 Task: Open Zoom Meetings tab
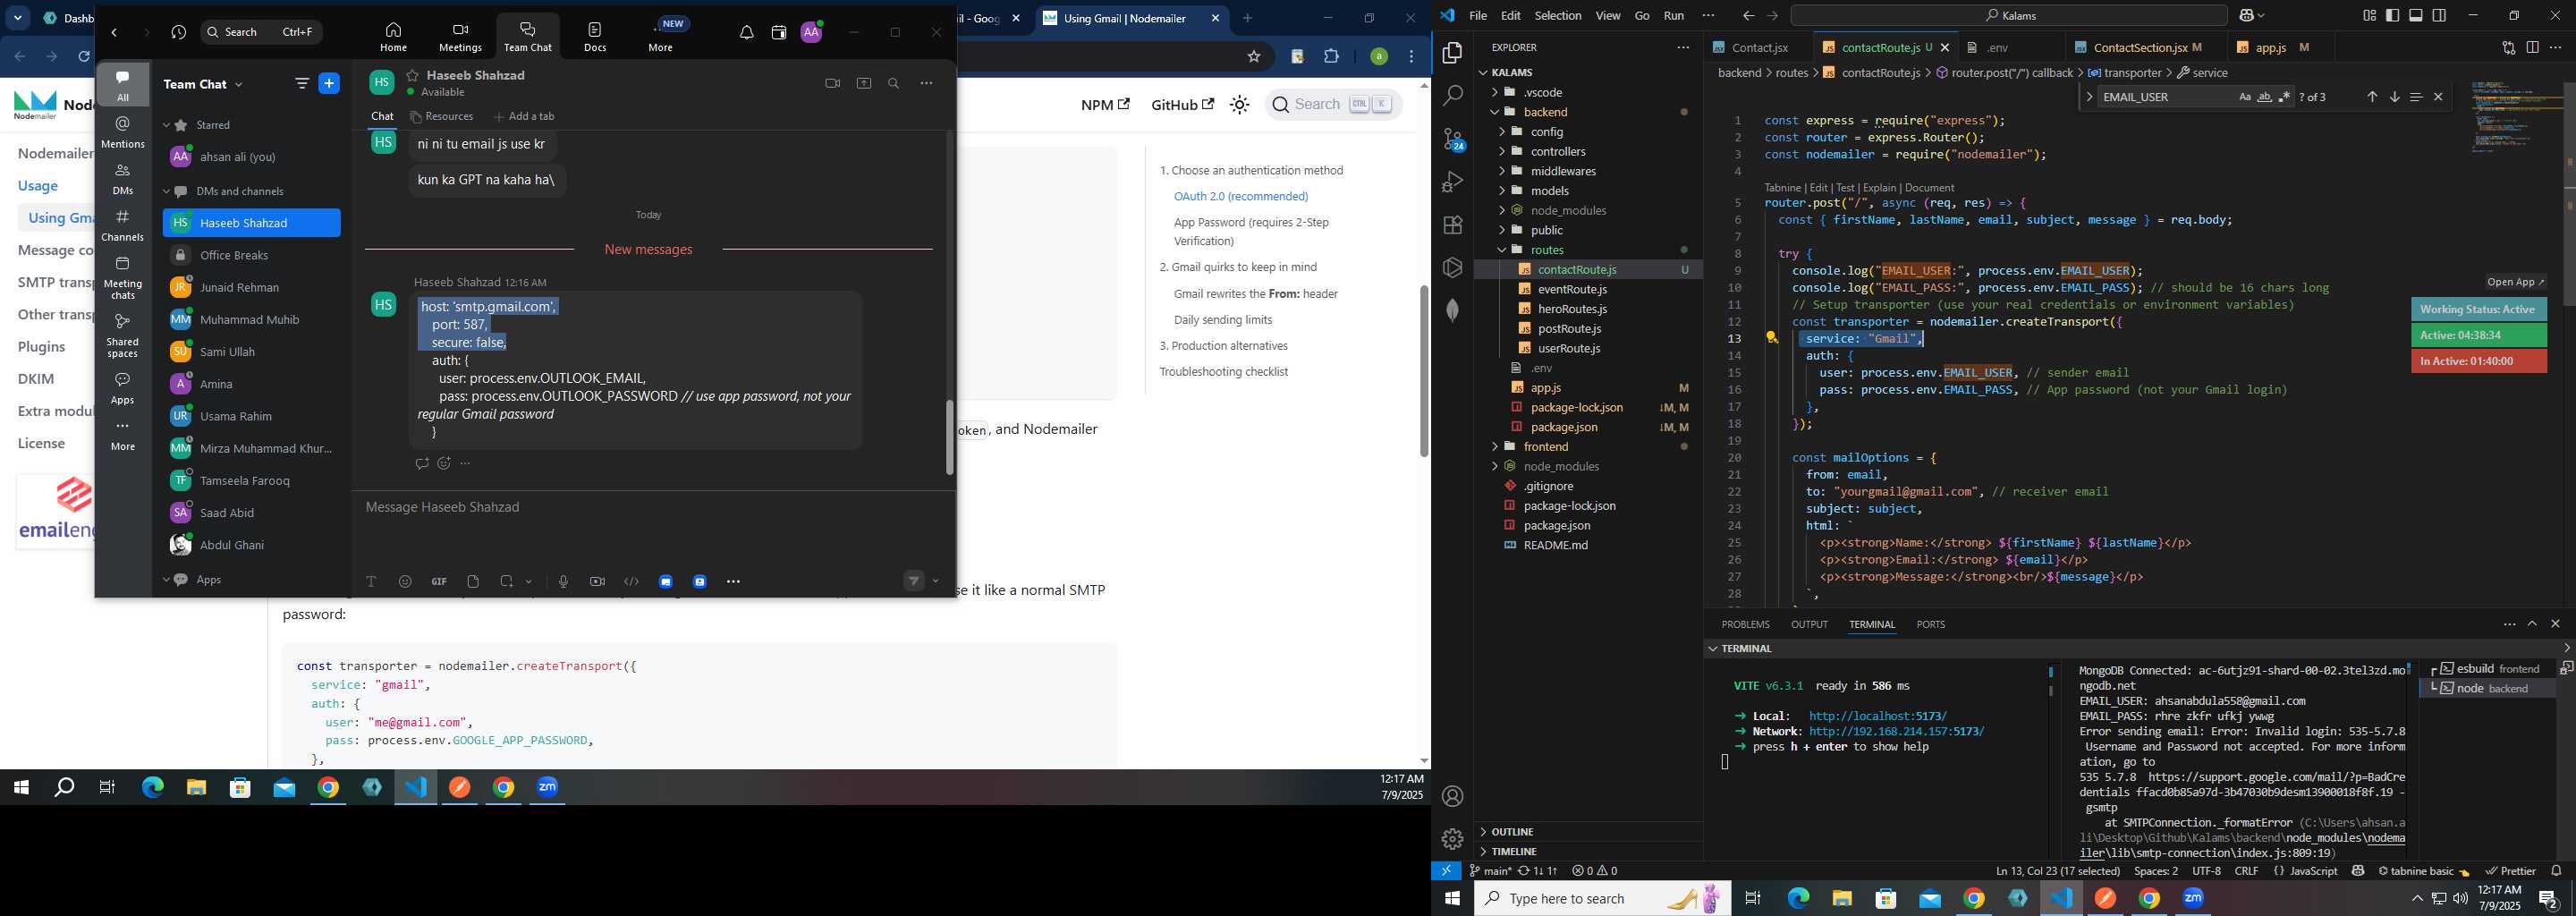point(460,37)
